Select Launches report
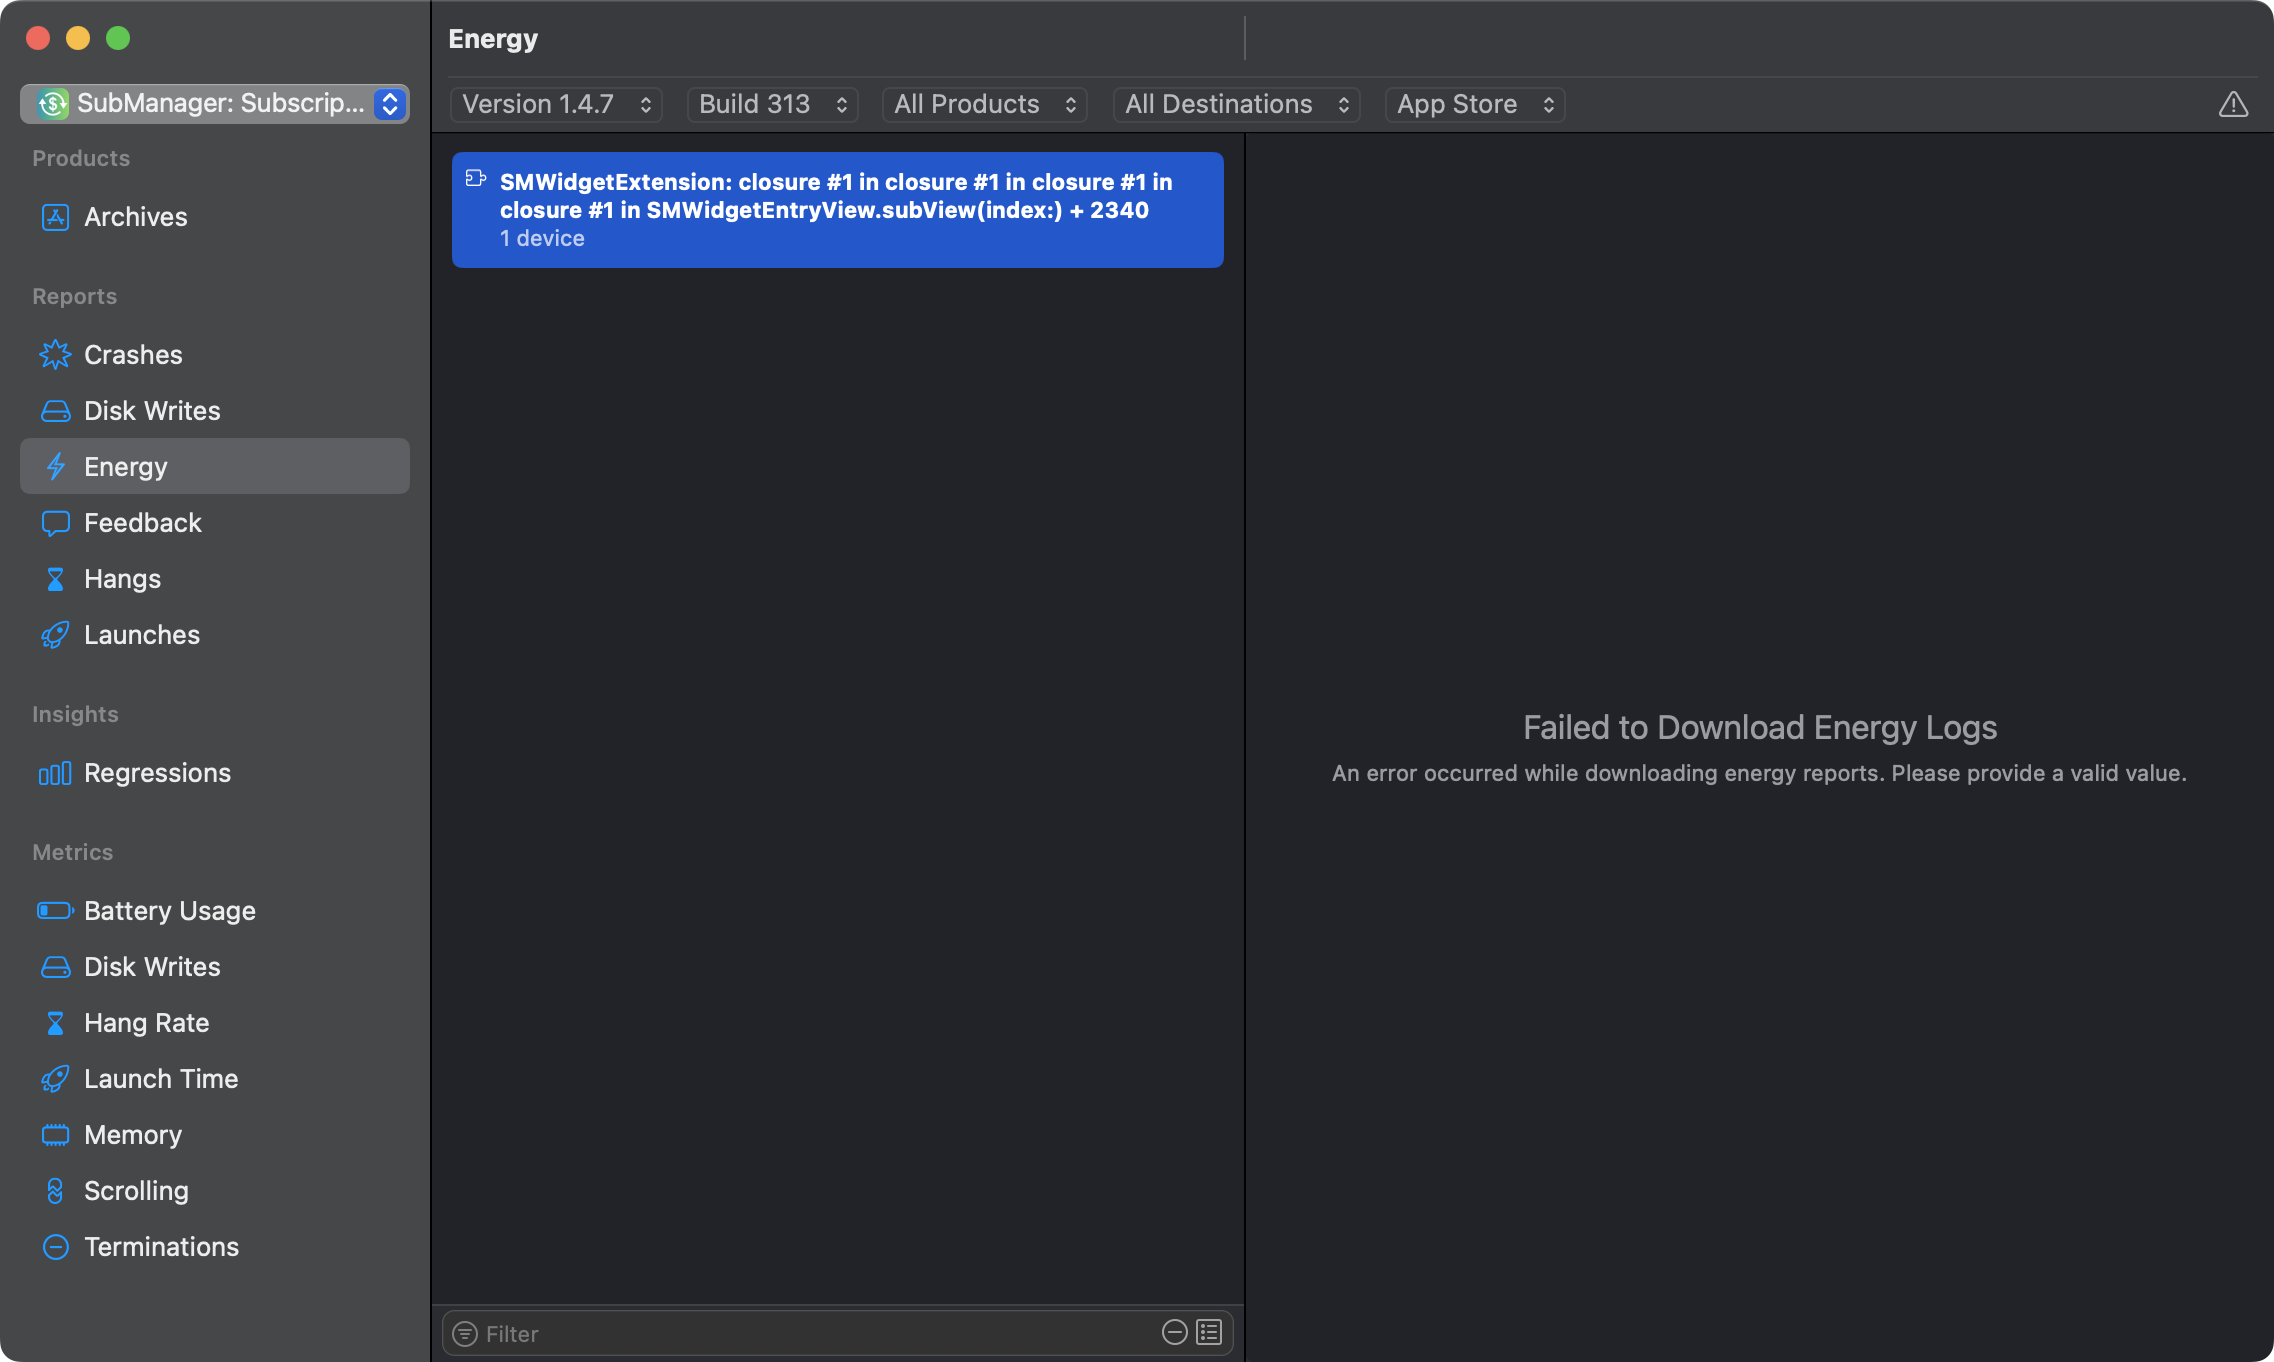The width and height of the screenshot is (2274, 1362). coord(215,635)
